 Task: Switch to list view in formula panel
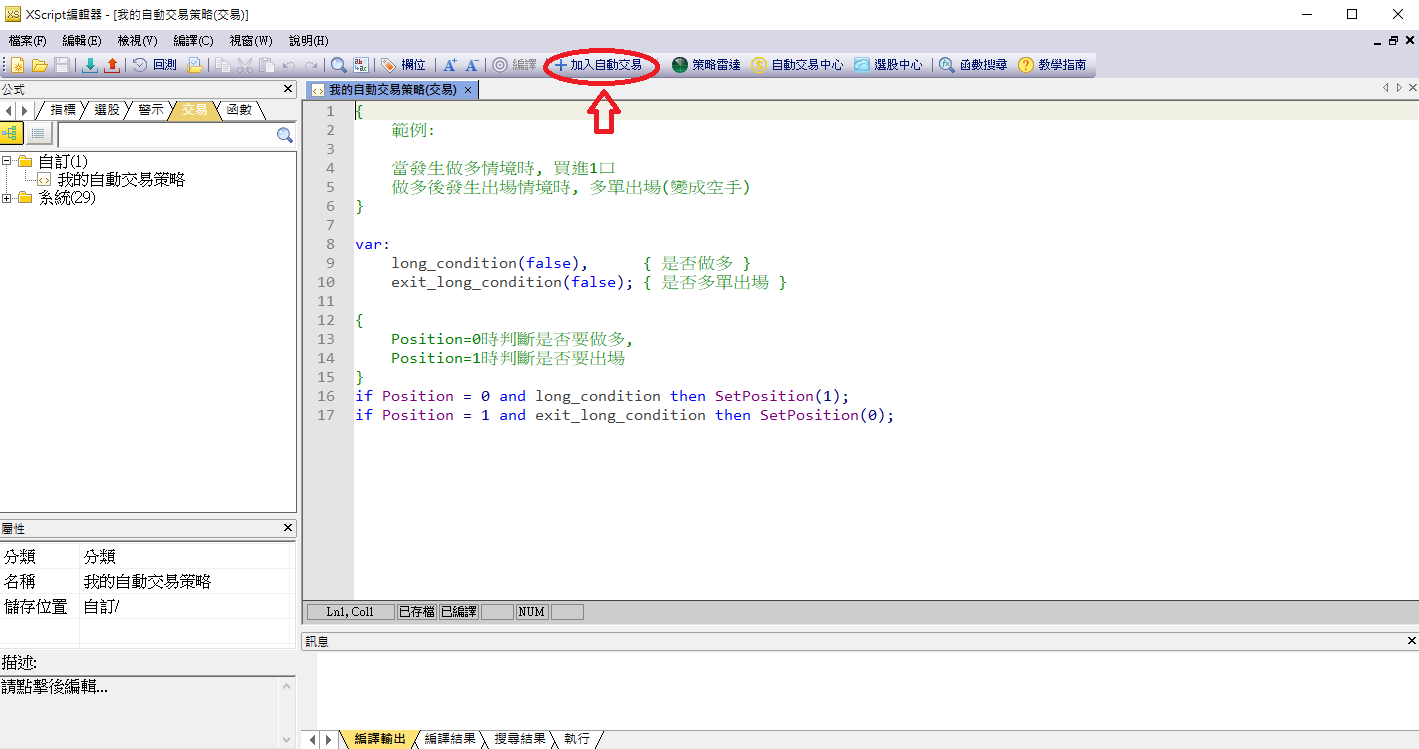point(38,134)
